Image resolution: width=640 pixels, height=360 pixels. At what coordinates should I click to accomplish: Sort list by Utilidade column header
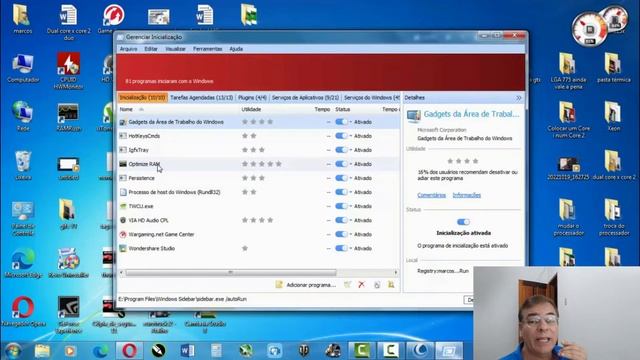[251, 109]
